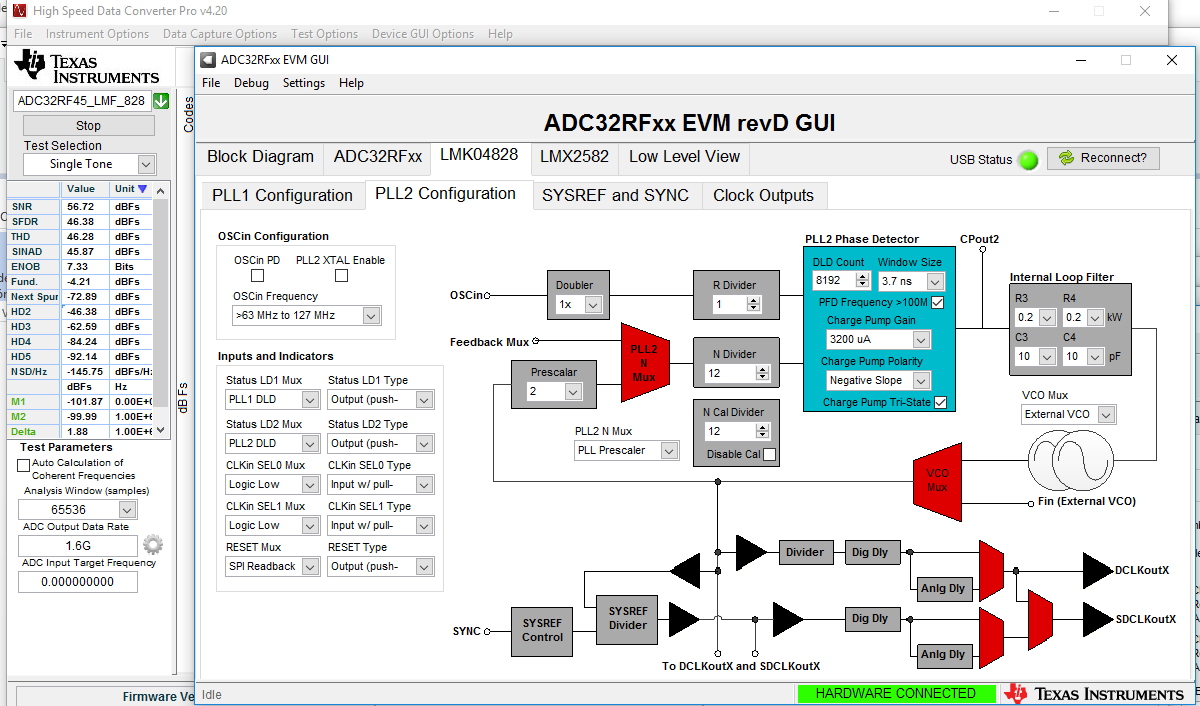Screen dimensions: 1200x706
Task: Open the CLKin SEL0 Mux dropdown
Action: coord(310,484)
